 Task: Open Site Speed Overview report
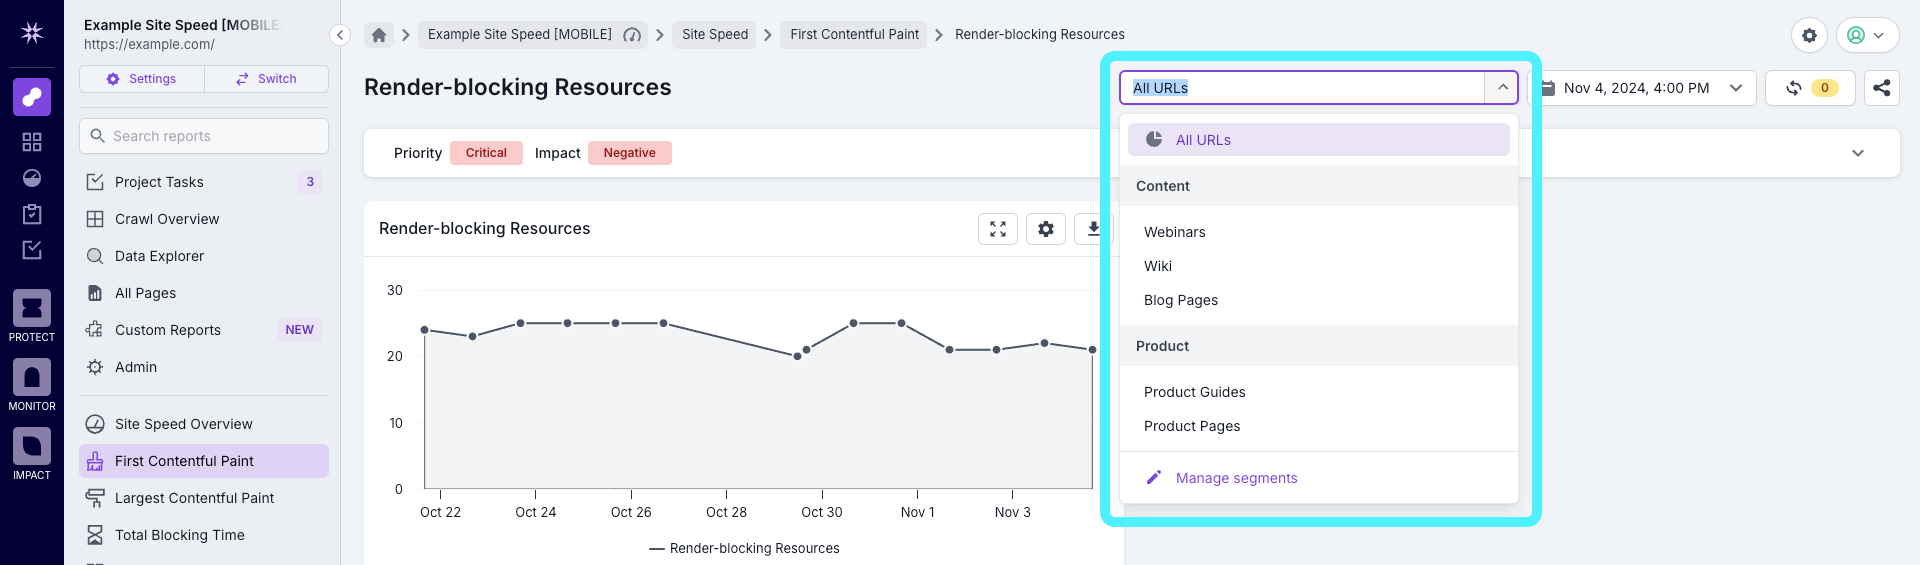click(204, 424)
